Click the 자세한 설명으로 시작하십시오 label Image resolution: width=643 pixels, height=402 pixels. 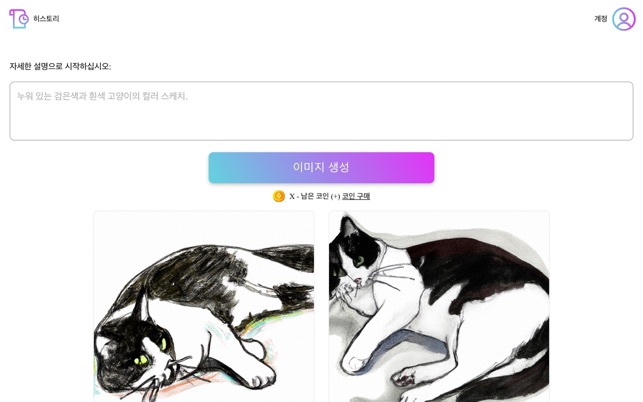(60, 66)
